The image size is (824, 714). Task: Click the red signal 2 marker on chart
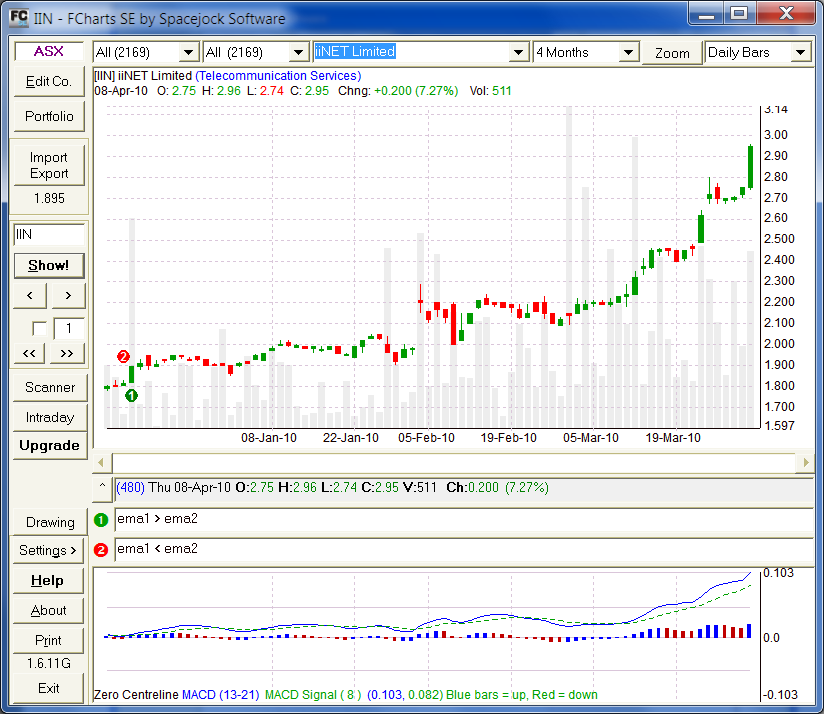click(123, 357)
